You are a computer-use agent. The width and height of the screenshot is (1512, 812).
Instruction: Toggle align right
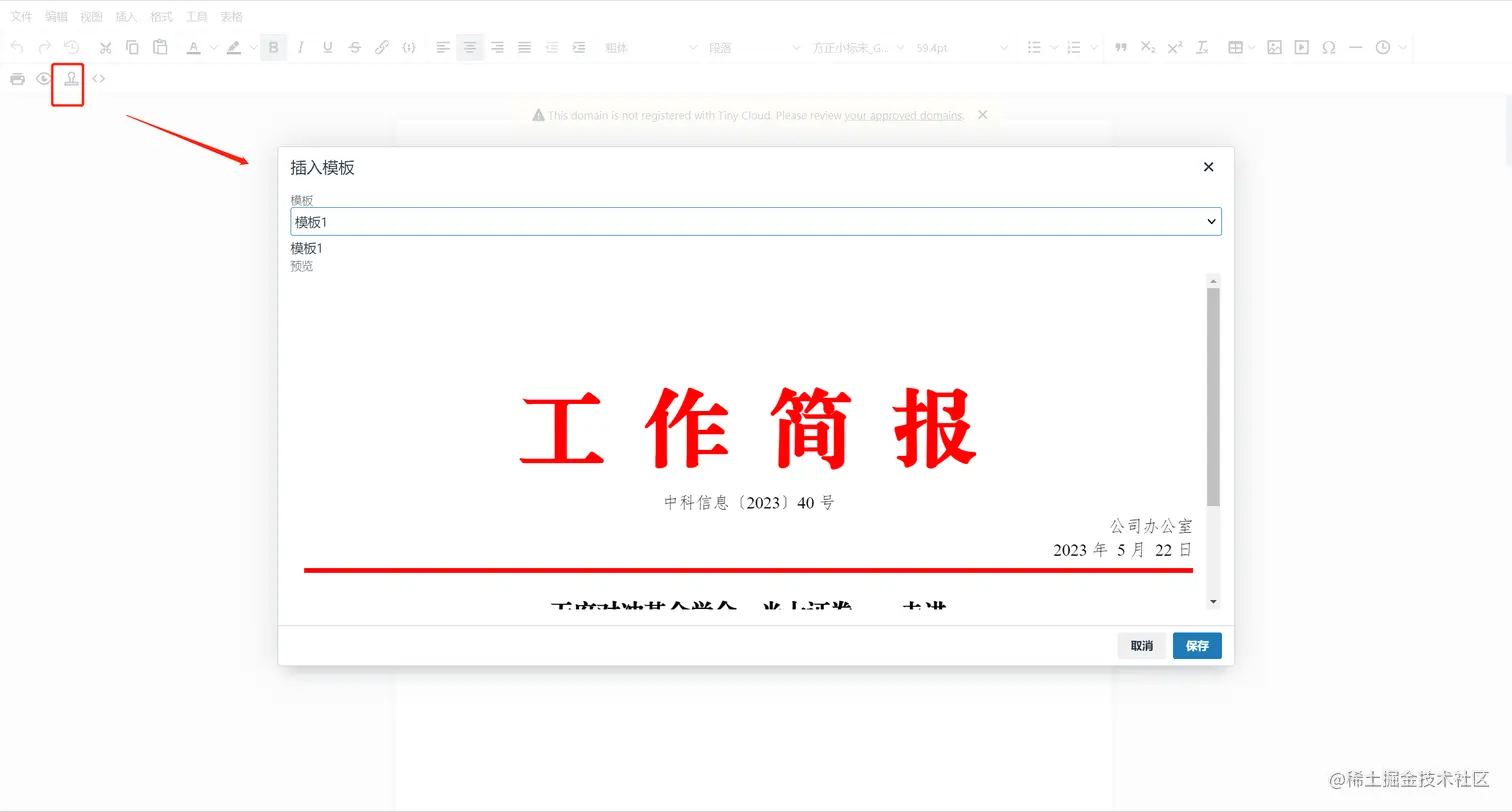[497, 47]
